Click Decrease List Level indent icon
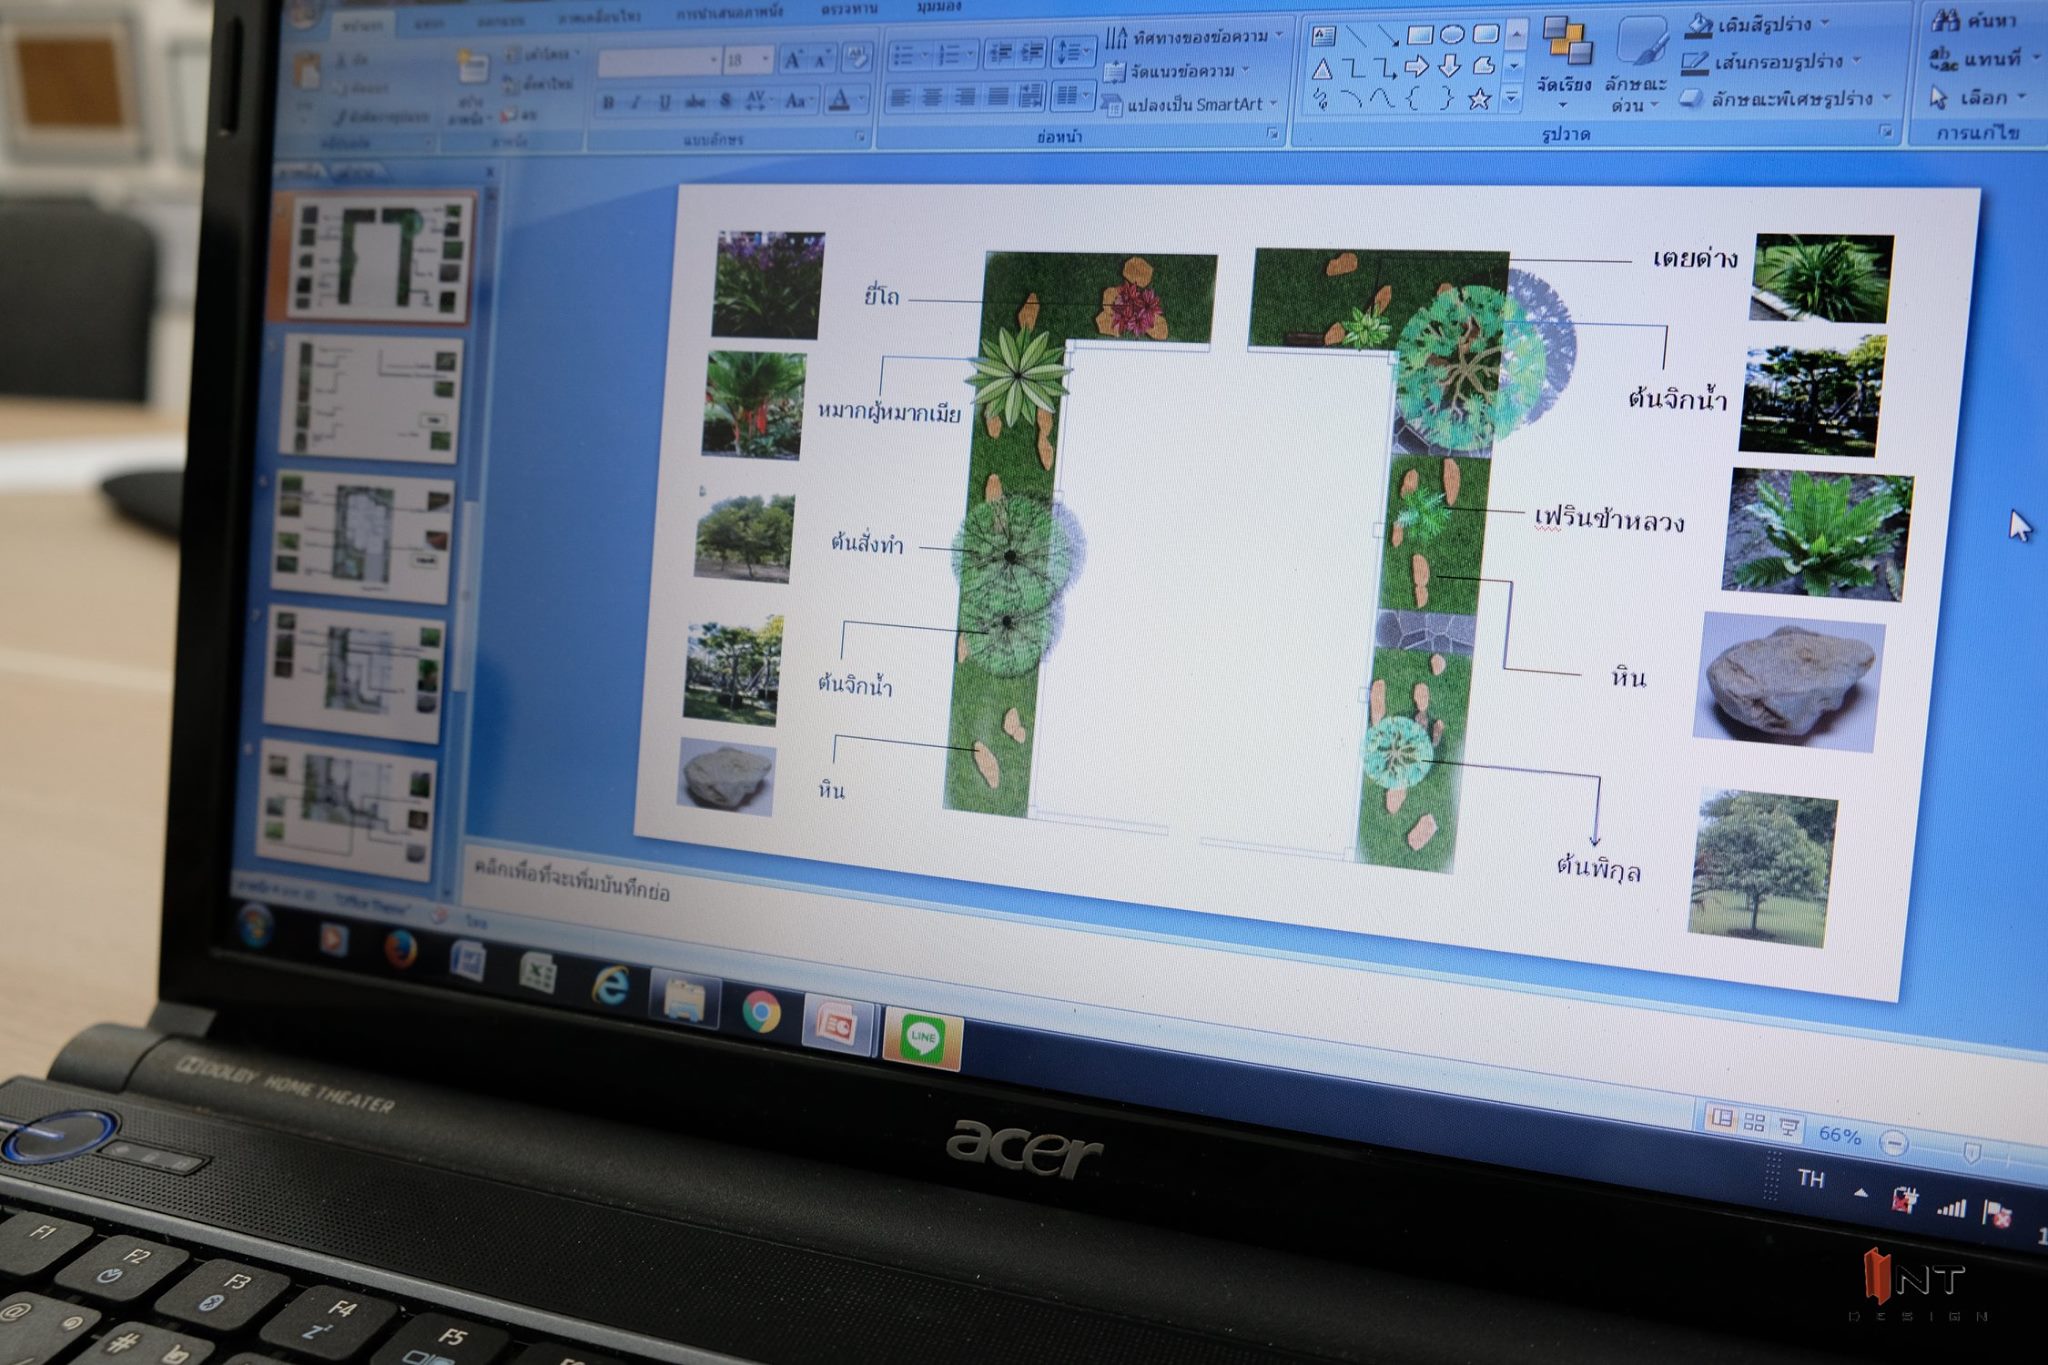 (999, 53)
